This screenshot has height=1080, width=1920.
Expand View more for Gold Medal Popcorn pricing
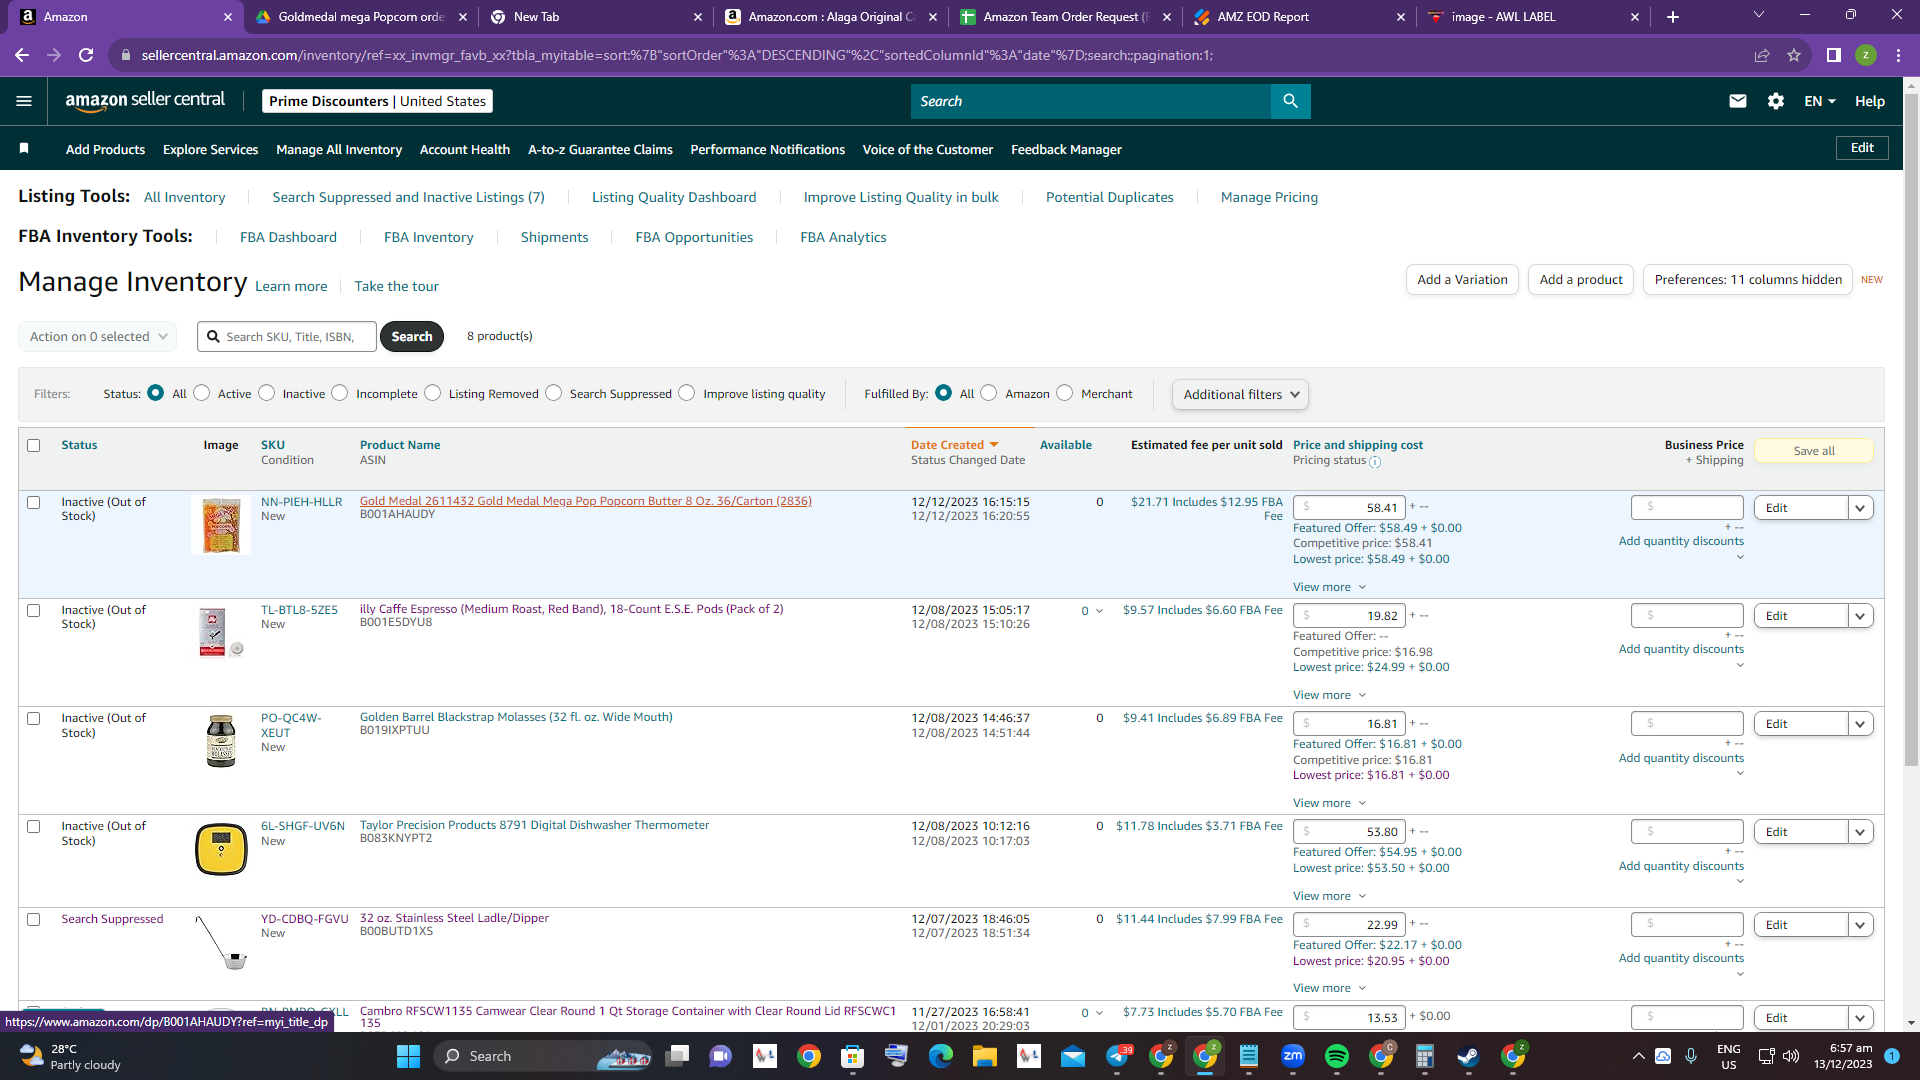click(x=1329, y=587)
